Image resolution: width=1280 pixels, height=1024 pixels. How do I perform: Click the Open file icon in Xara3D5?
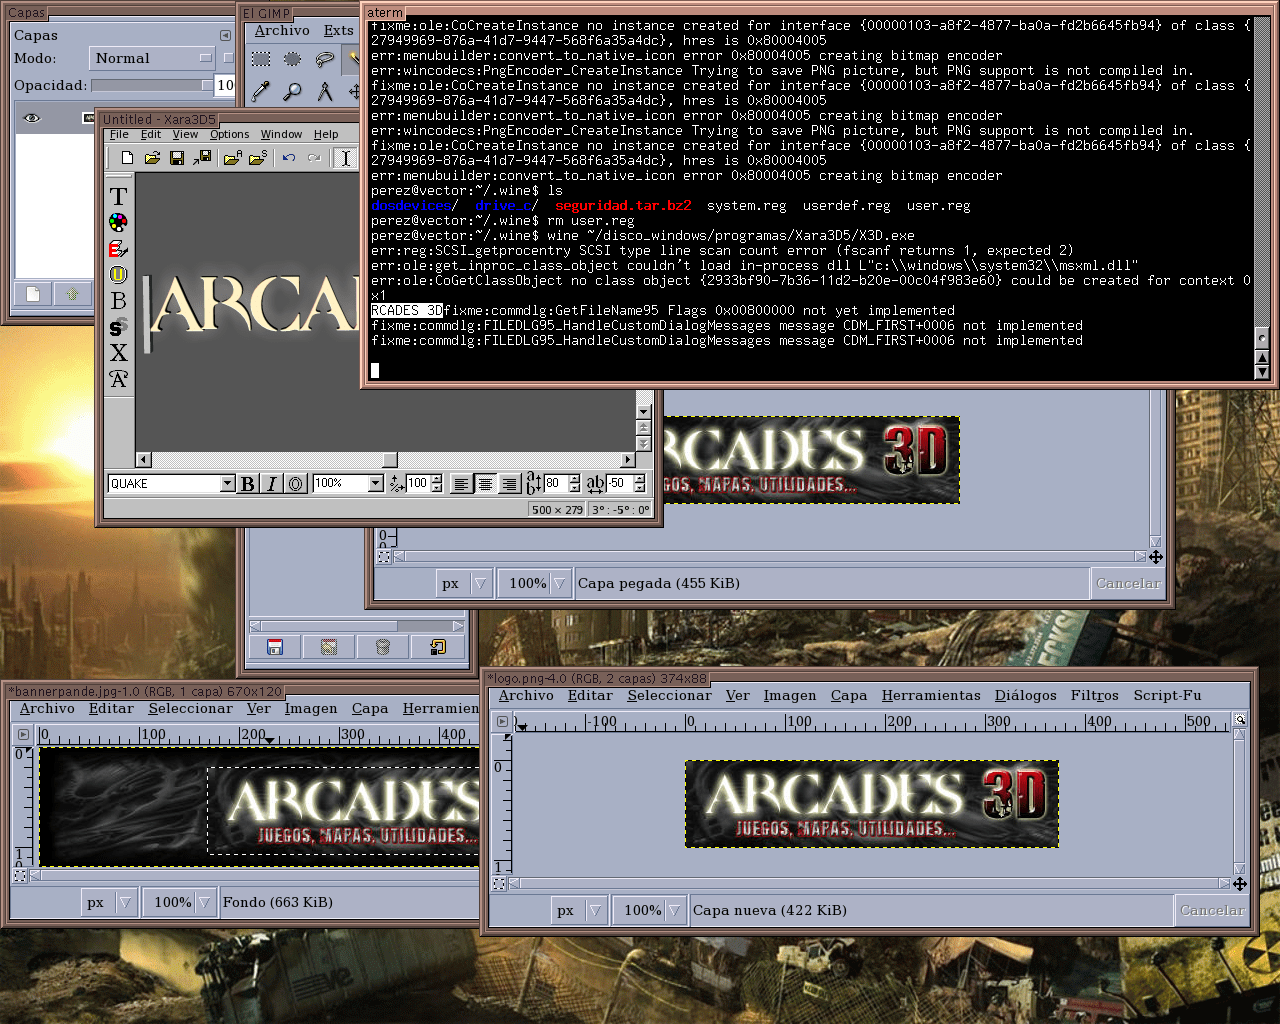[x=152, y=158]
